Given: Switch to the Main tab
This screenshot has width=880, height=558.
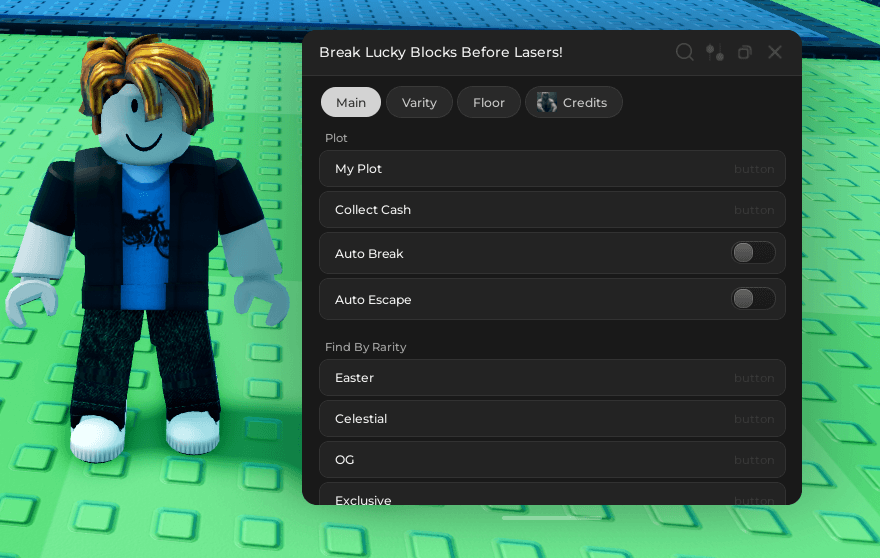Looking at the screenshot, I should pos(351,102).
